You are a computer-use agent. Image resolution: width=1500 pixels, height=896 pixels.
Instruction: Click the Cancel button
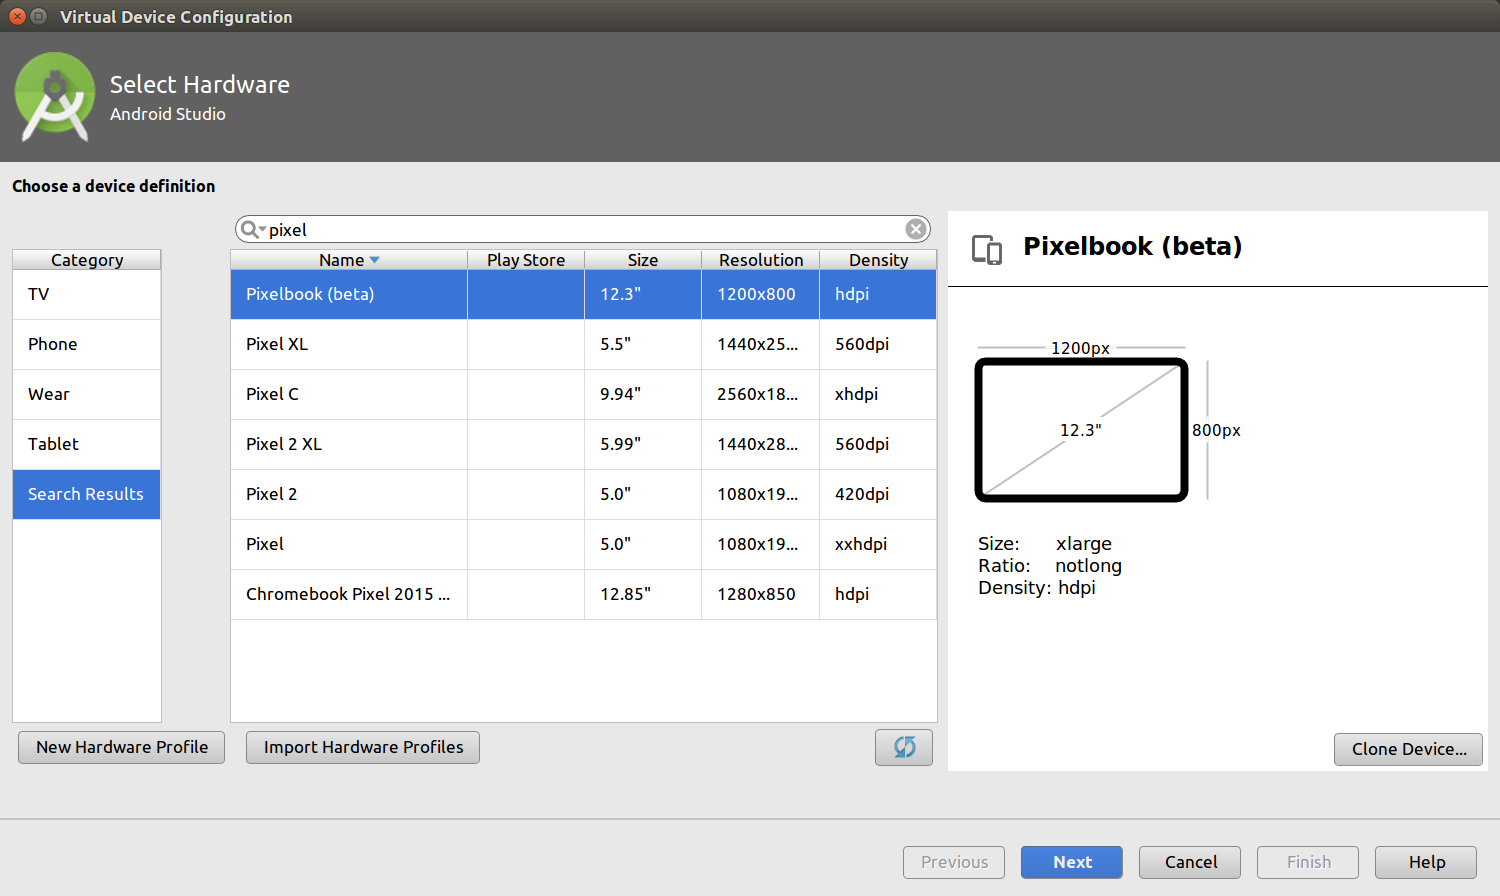(1190, 862)
